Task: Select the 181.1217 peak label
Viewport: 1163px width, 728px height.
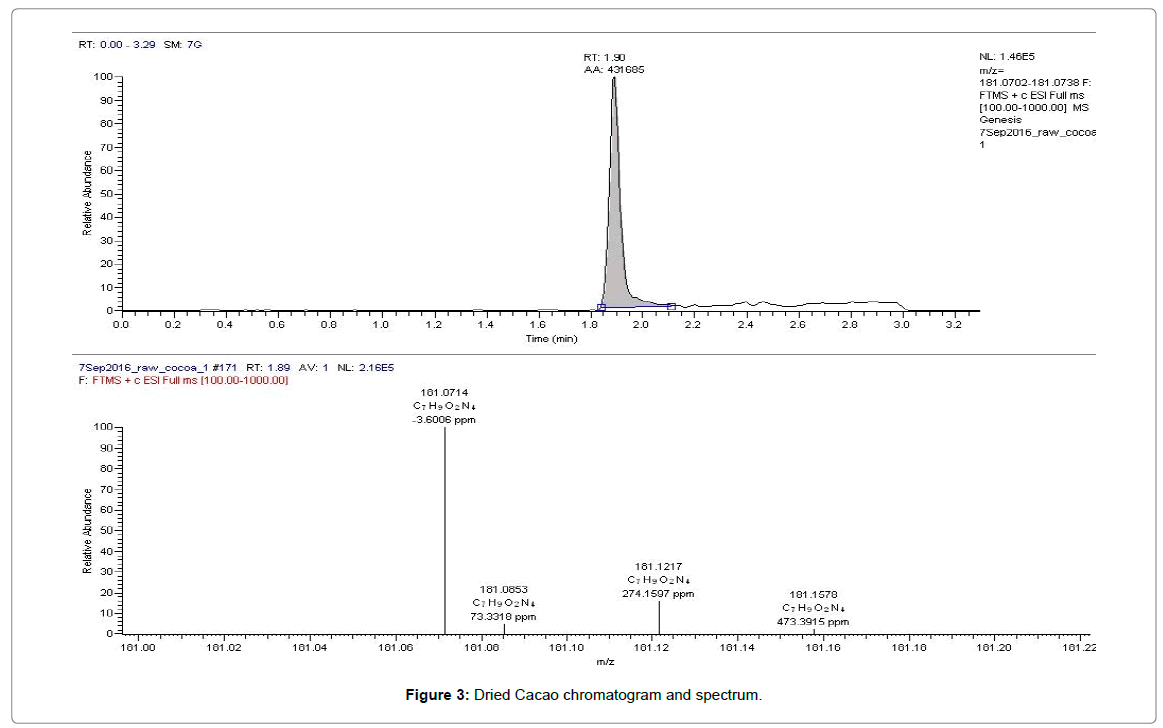Action: [x=658, y=567]
